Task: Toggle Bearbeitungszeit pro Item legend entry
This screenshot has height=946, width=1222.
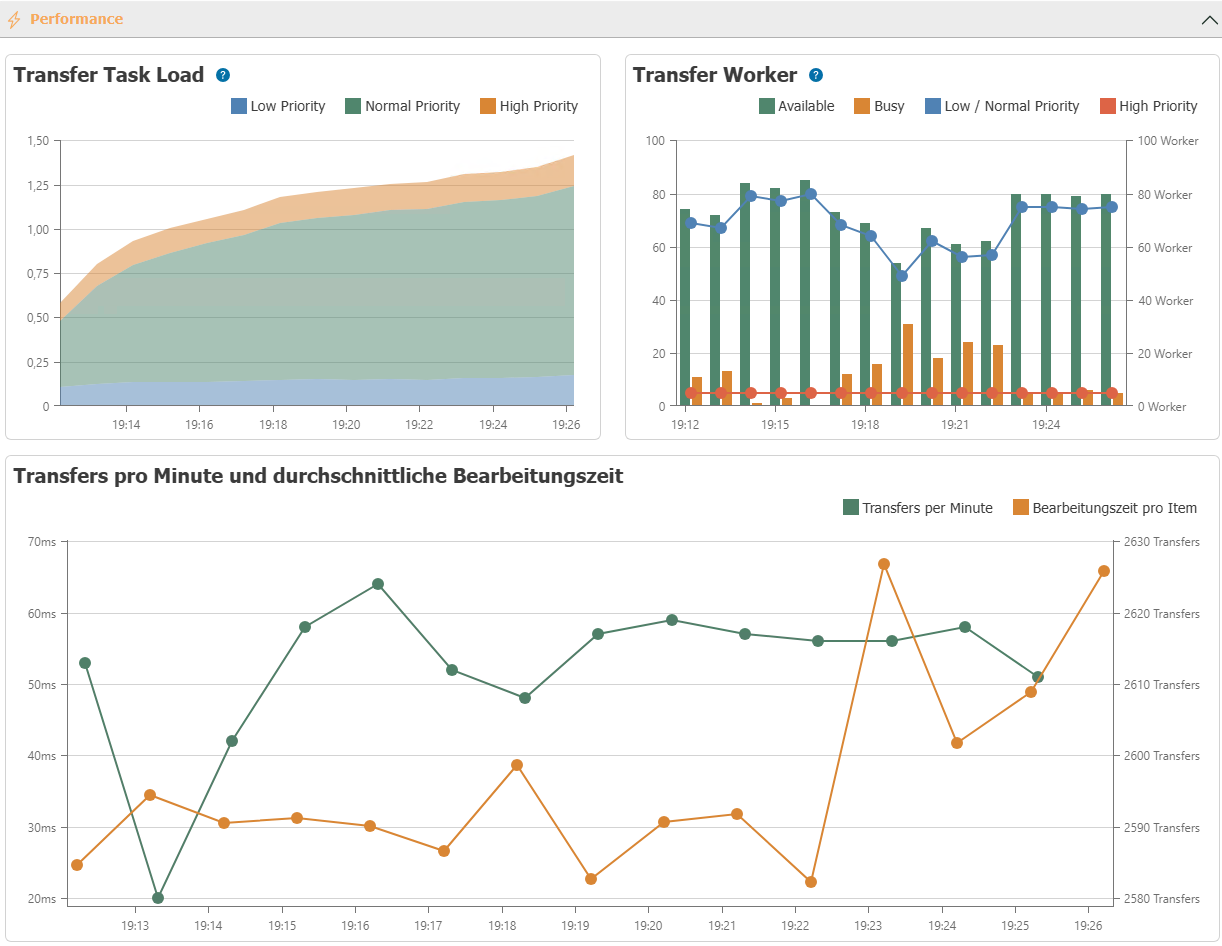Action: click(1105, 508)
